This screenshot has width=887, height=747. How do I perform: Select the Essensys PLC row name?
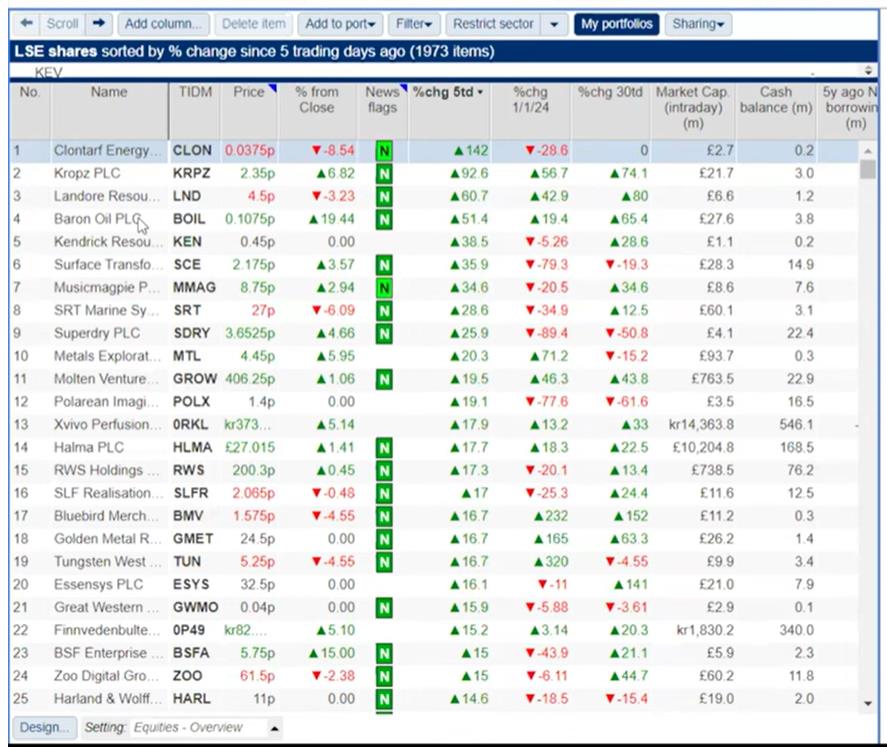[98, 585]
